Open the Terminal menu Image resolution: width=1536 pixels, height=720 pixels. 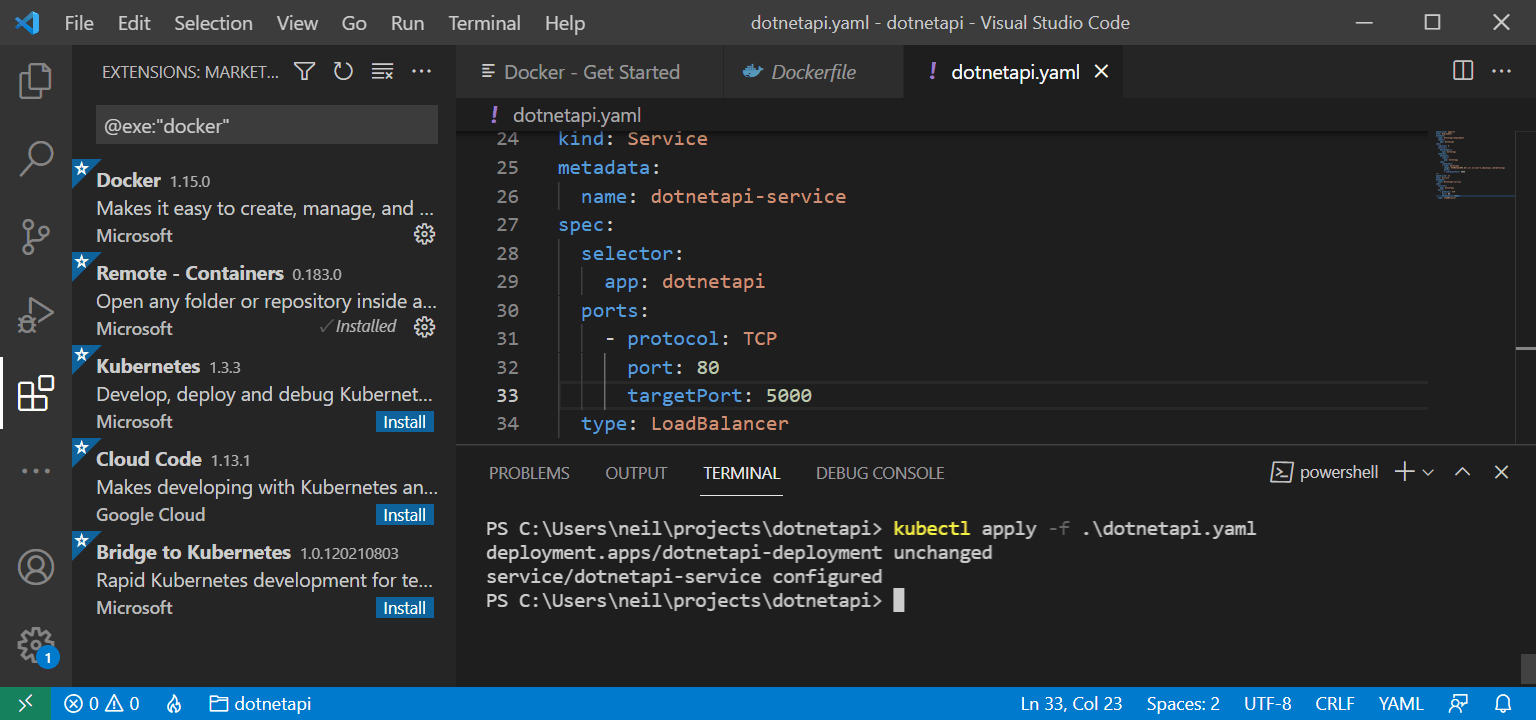click(x=484, y=23)
